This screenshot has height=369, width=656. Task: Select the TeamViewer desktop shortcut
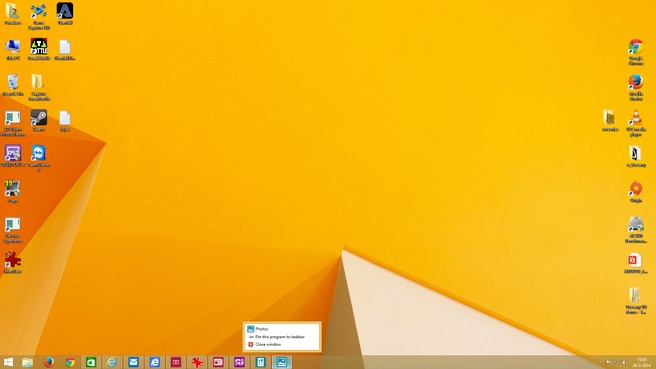[x=38, y=159]
